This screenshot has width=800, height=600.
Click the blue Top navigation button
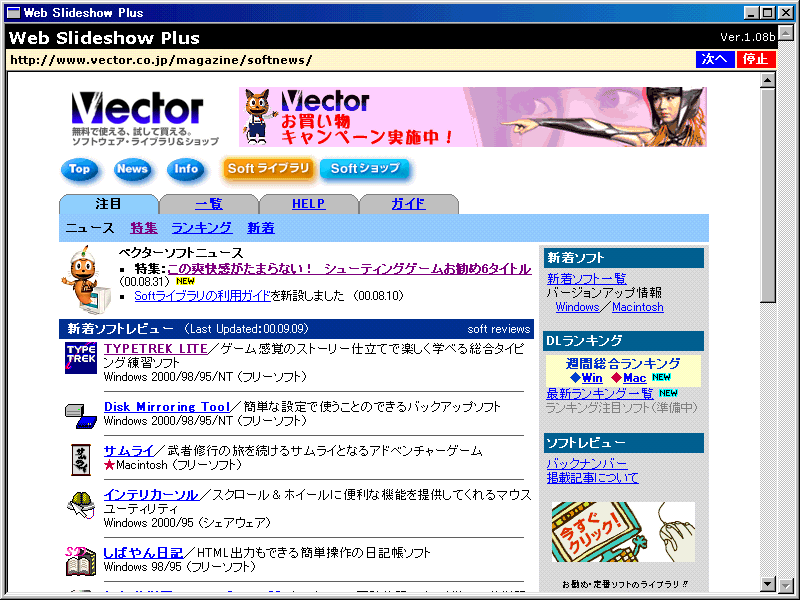[80, 169]
